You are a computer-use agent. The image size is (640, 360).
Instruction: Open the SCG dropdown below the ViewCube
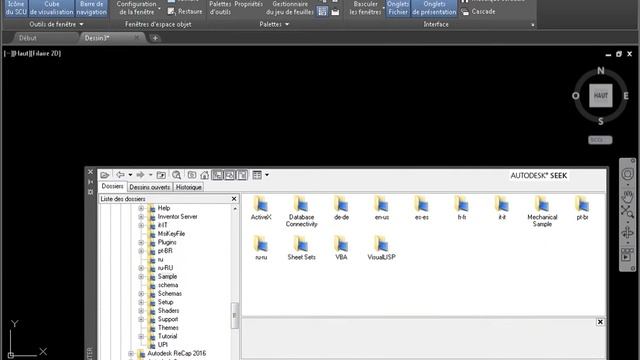pyautogui.click(x=600, y=140)
